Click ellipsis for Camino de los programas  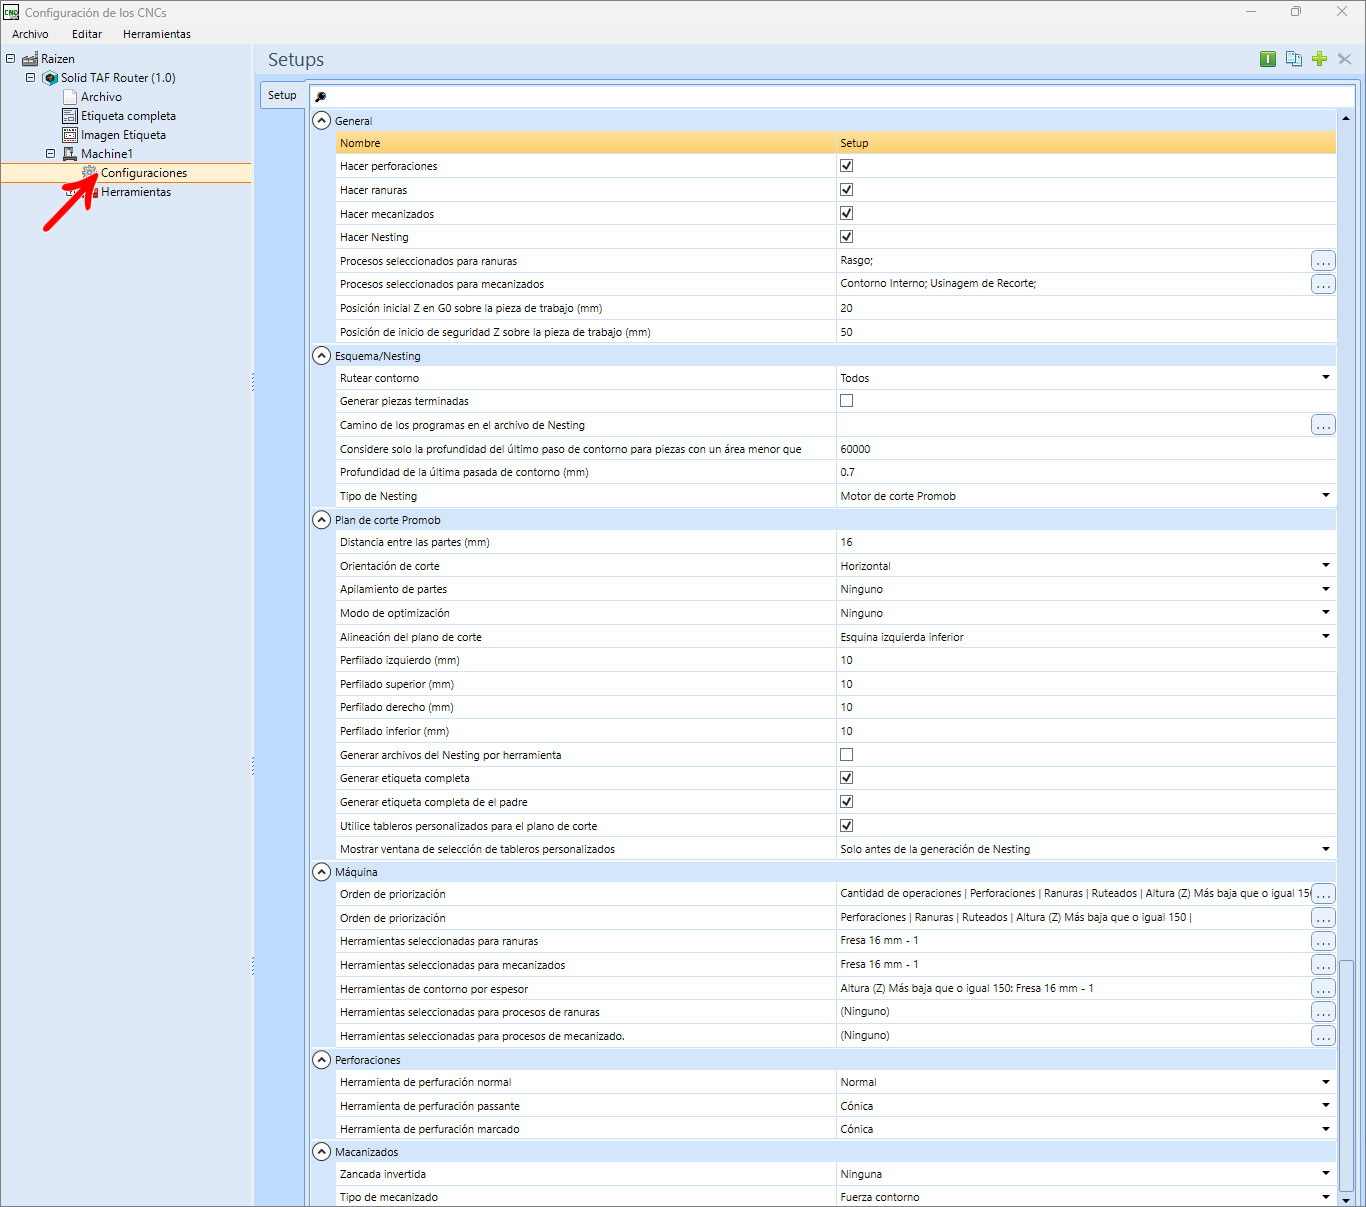[1323, 425]
